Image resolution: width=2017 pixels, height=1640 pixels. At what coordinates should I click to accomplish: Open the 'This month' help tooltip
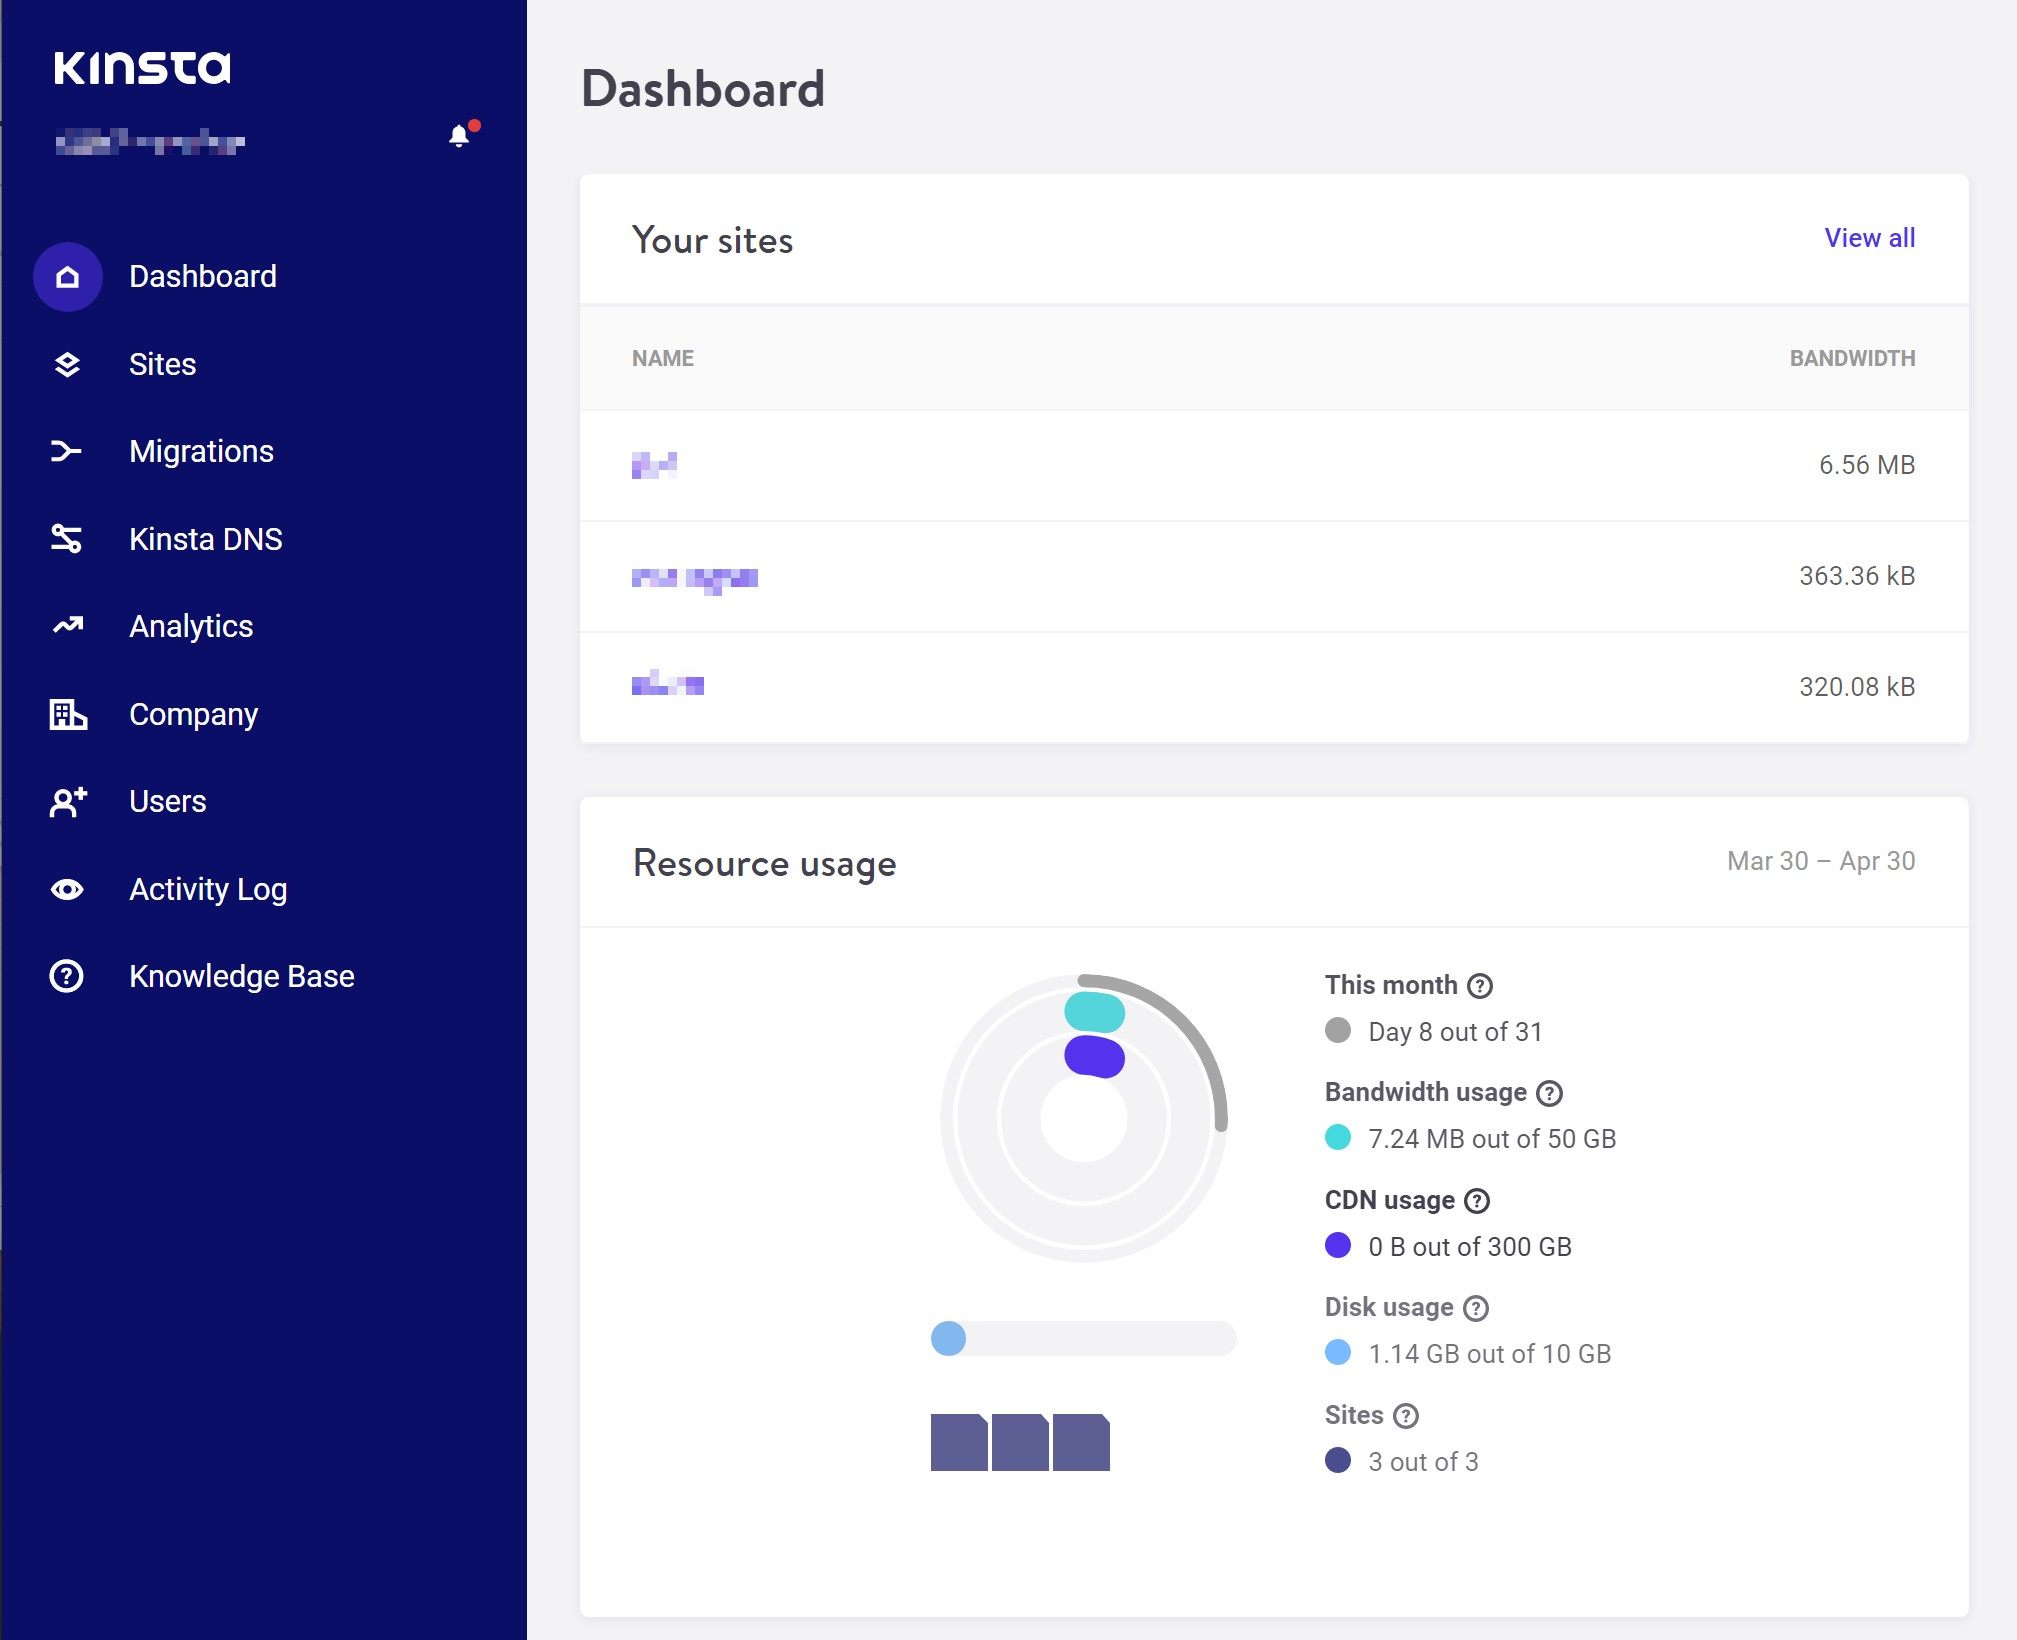[x=1478, y=985]
